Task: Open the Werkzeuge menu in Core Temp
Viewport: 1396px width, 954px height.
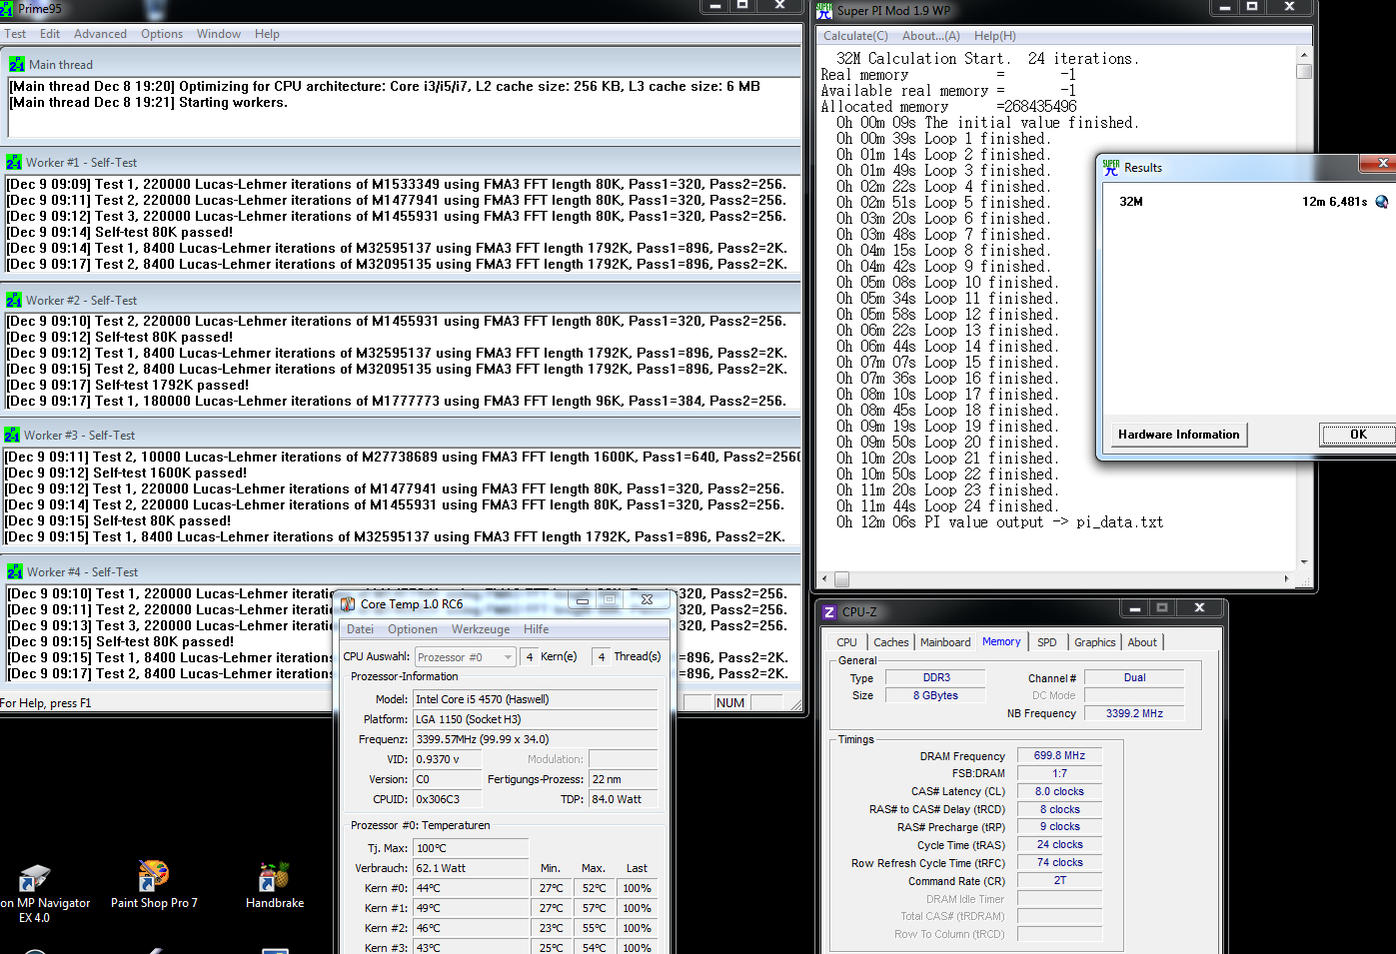Action: (481, 629)
